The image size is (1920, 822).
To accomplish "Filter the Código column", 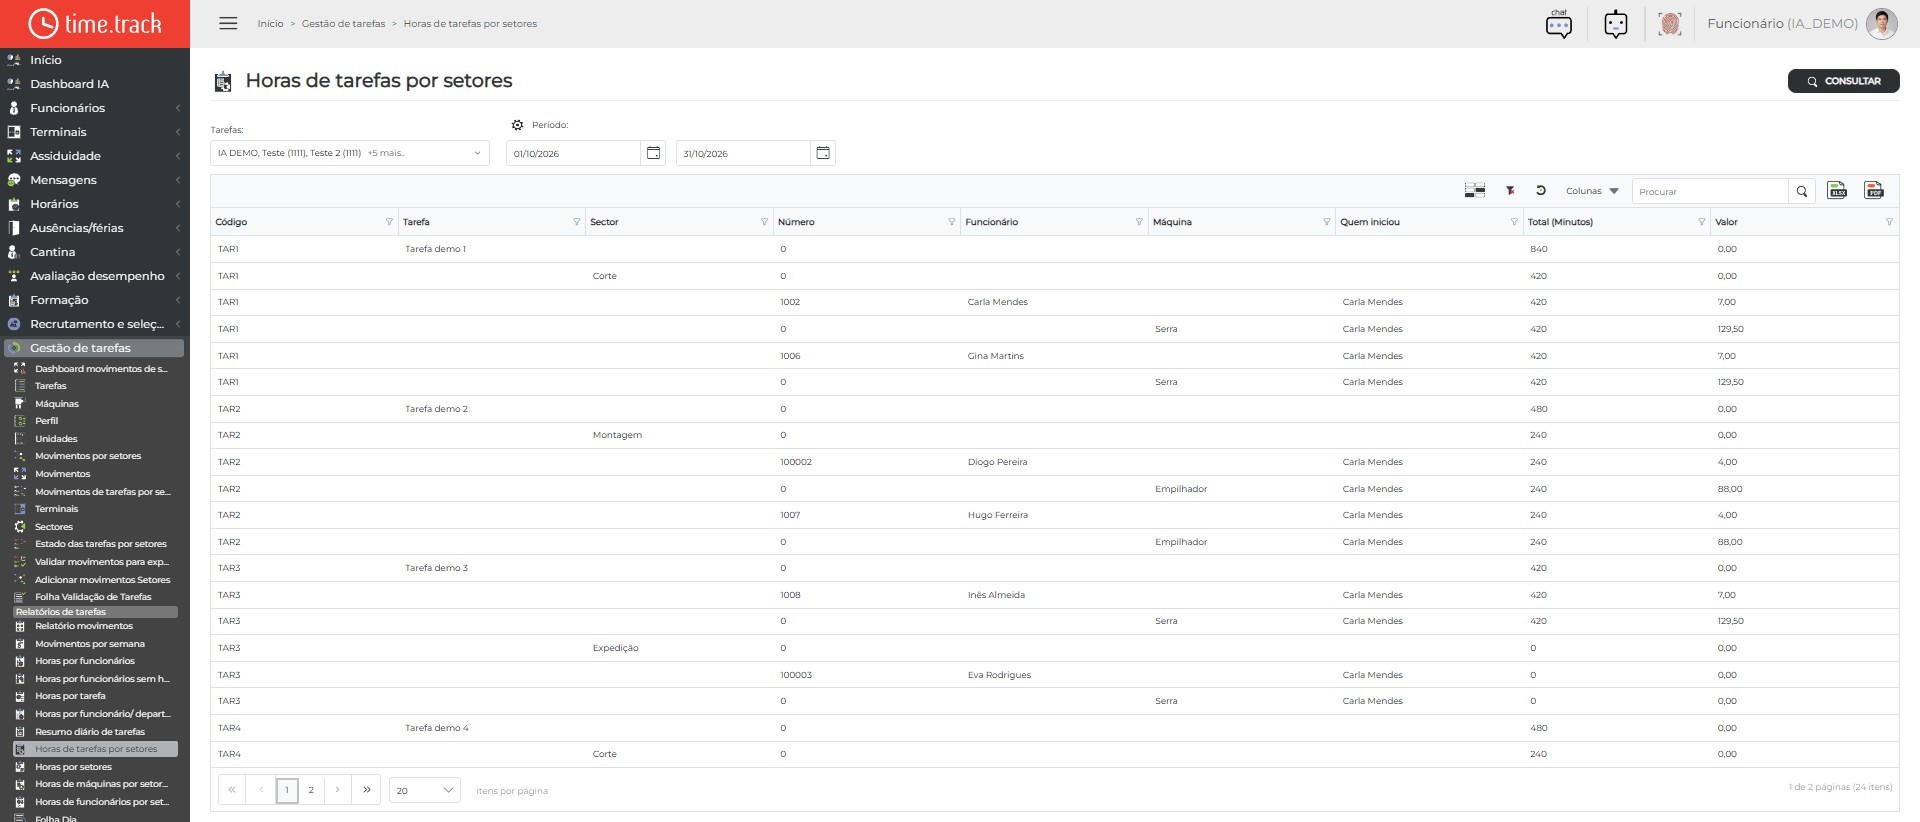I will (389, 222).
